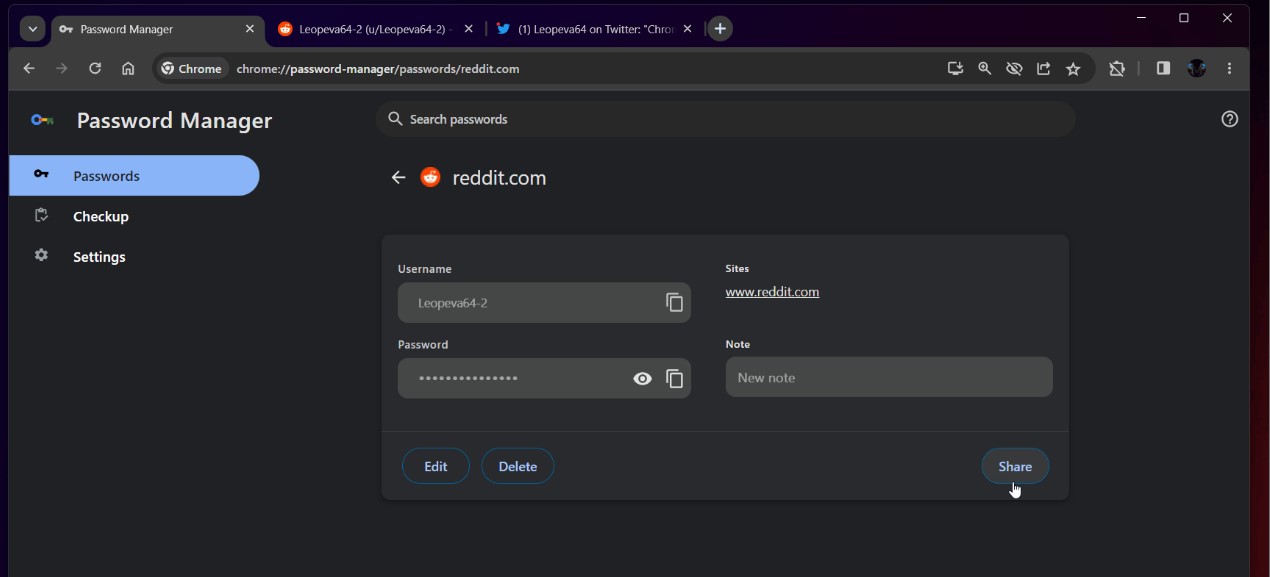Click the reddit.com page heading
1270x577 pixels.
click(499, 178)
